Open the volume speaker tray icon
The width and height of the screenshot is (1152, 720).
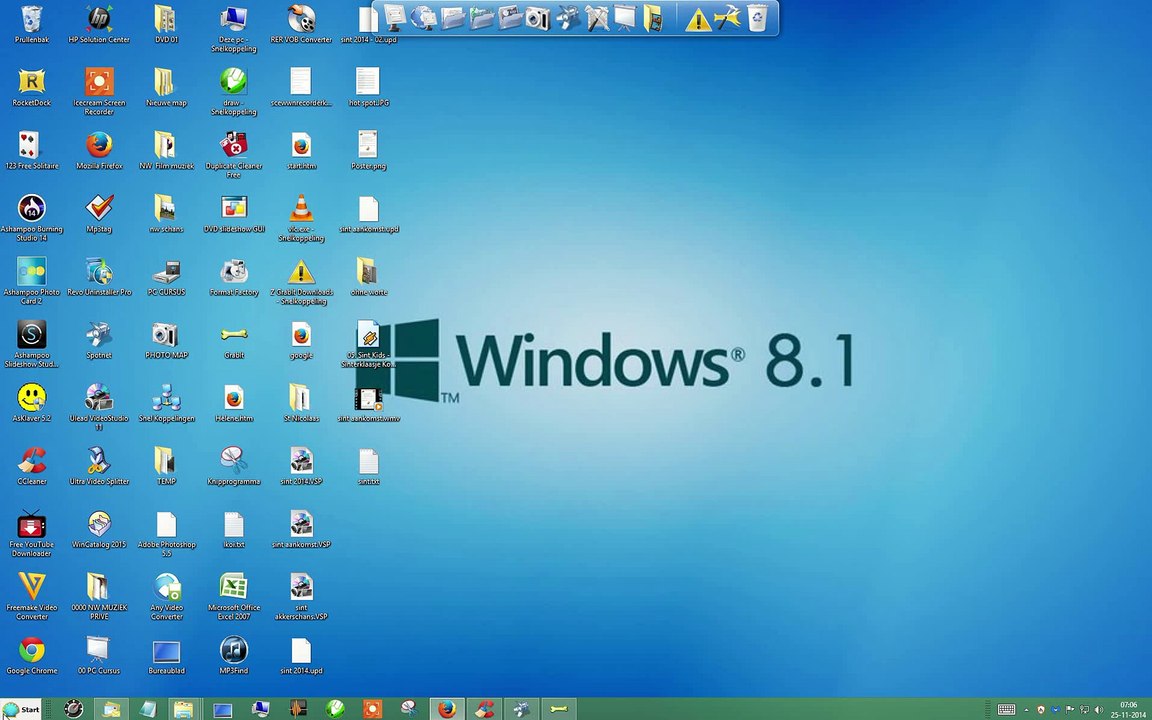(x=1098, y=710)
